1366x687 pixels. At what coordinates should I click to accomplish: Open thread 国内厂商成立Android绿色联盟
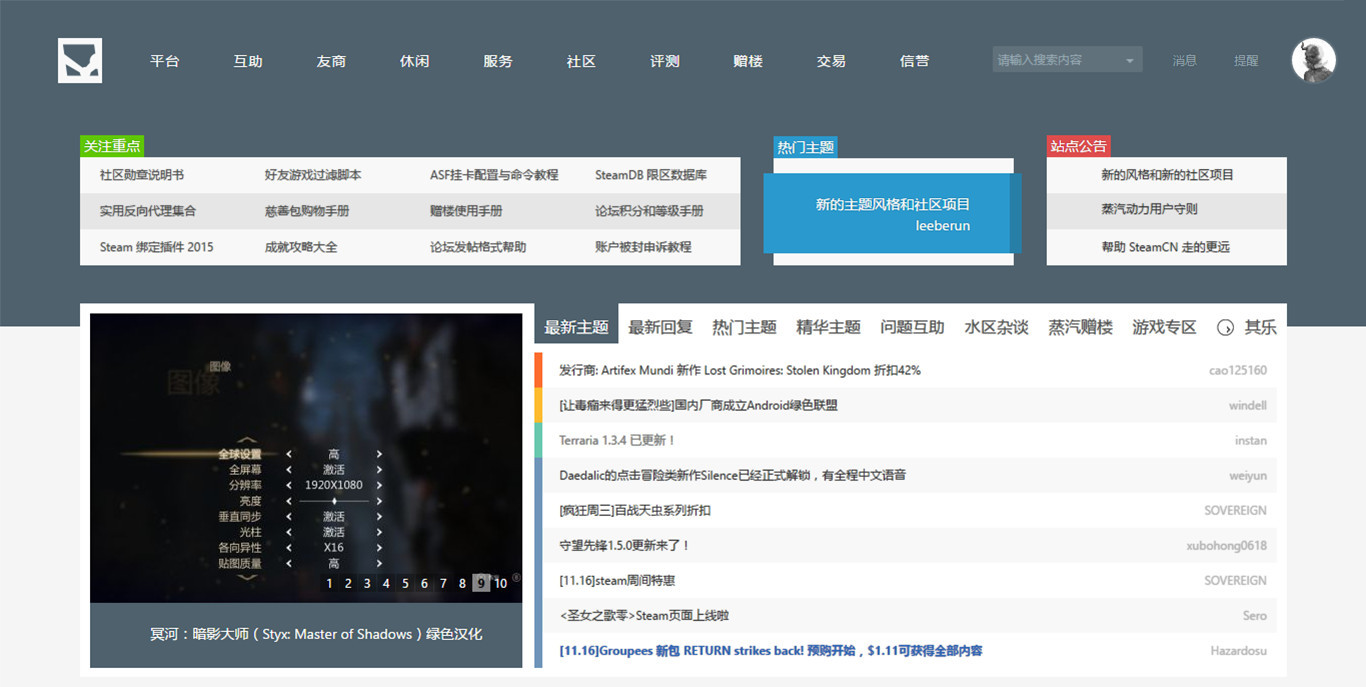(x=698, y=405)
